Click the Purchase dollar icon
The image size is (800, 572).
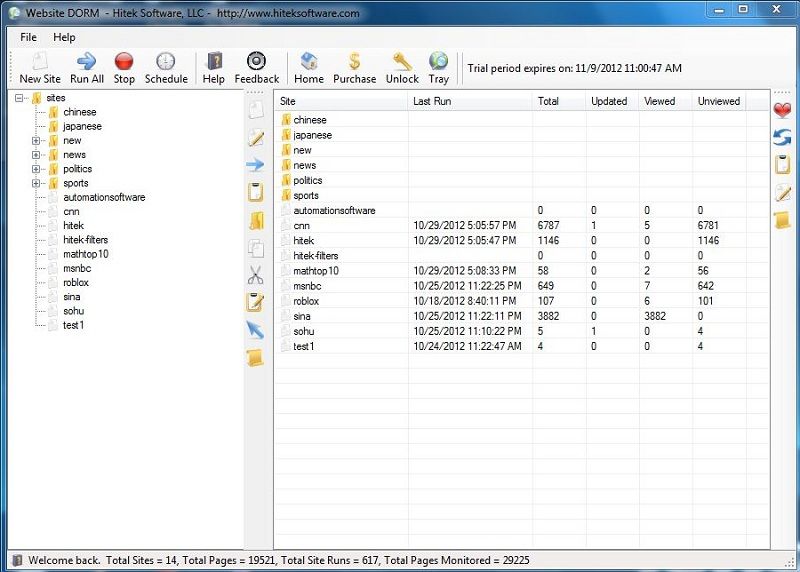[354, 68]
